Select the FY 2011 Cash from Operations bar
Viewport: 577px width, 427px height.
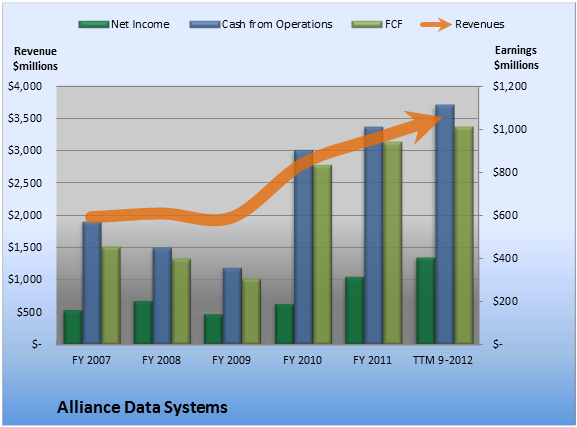374,236
